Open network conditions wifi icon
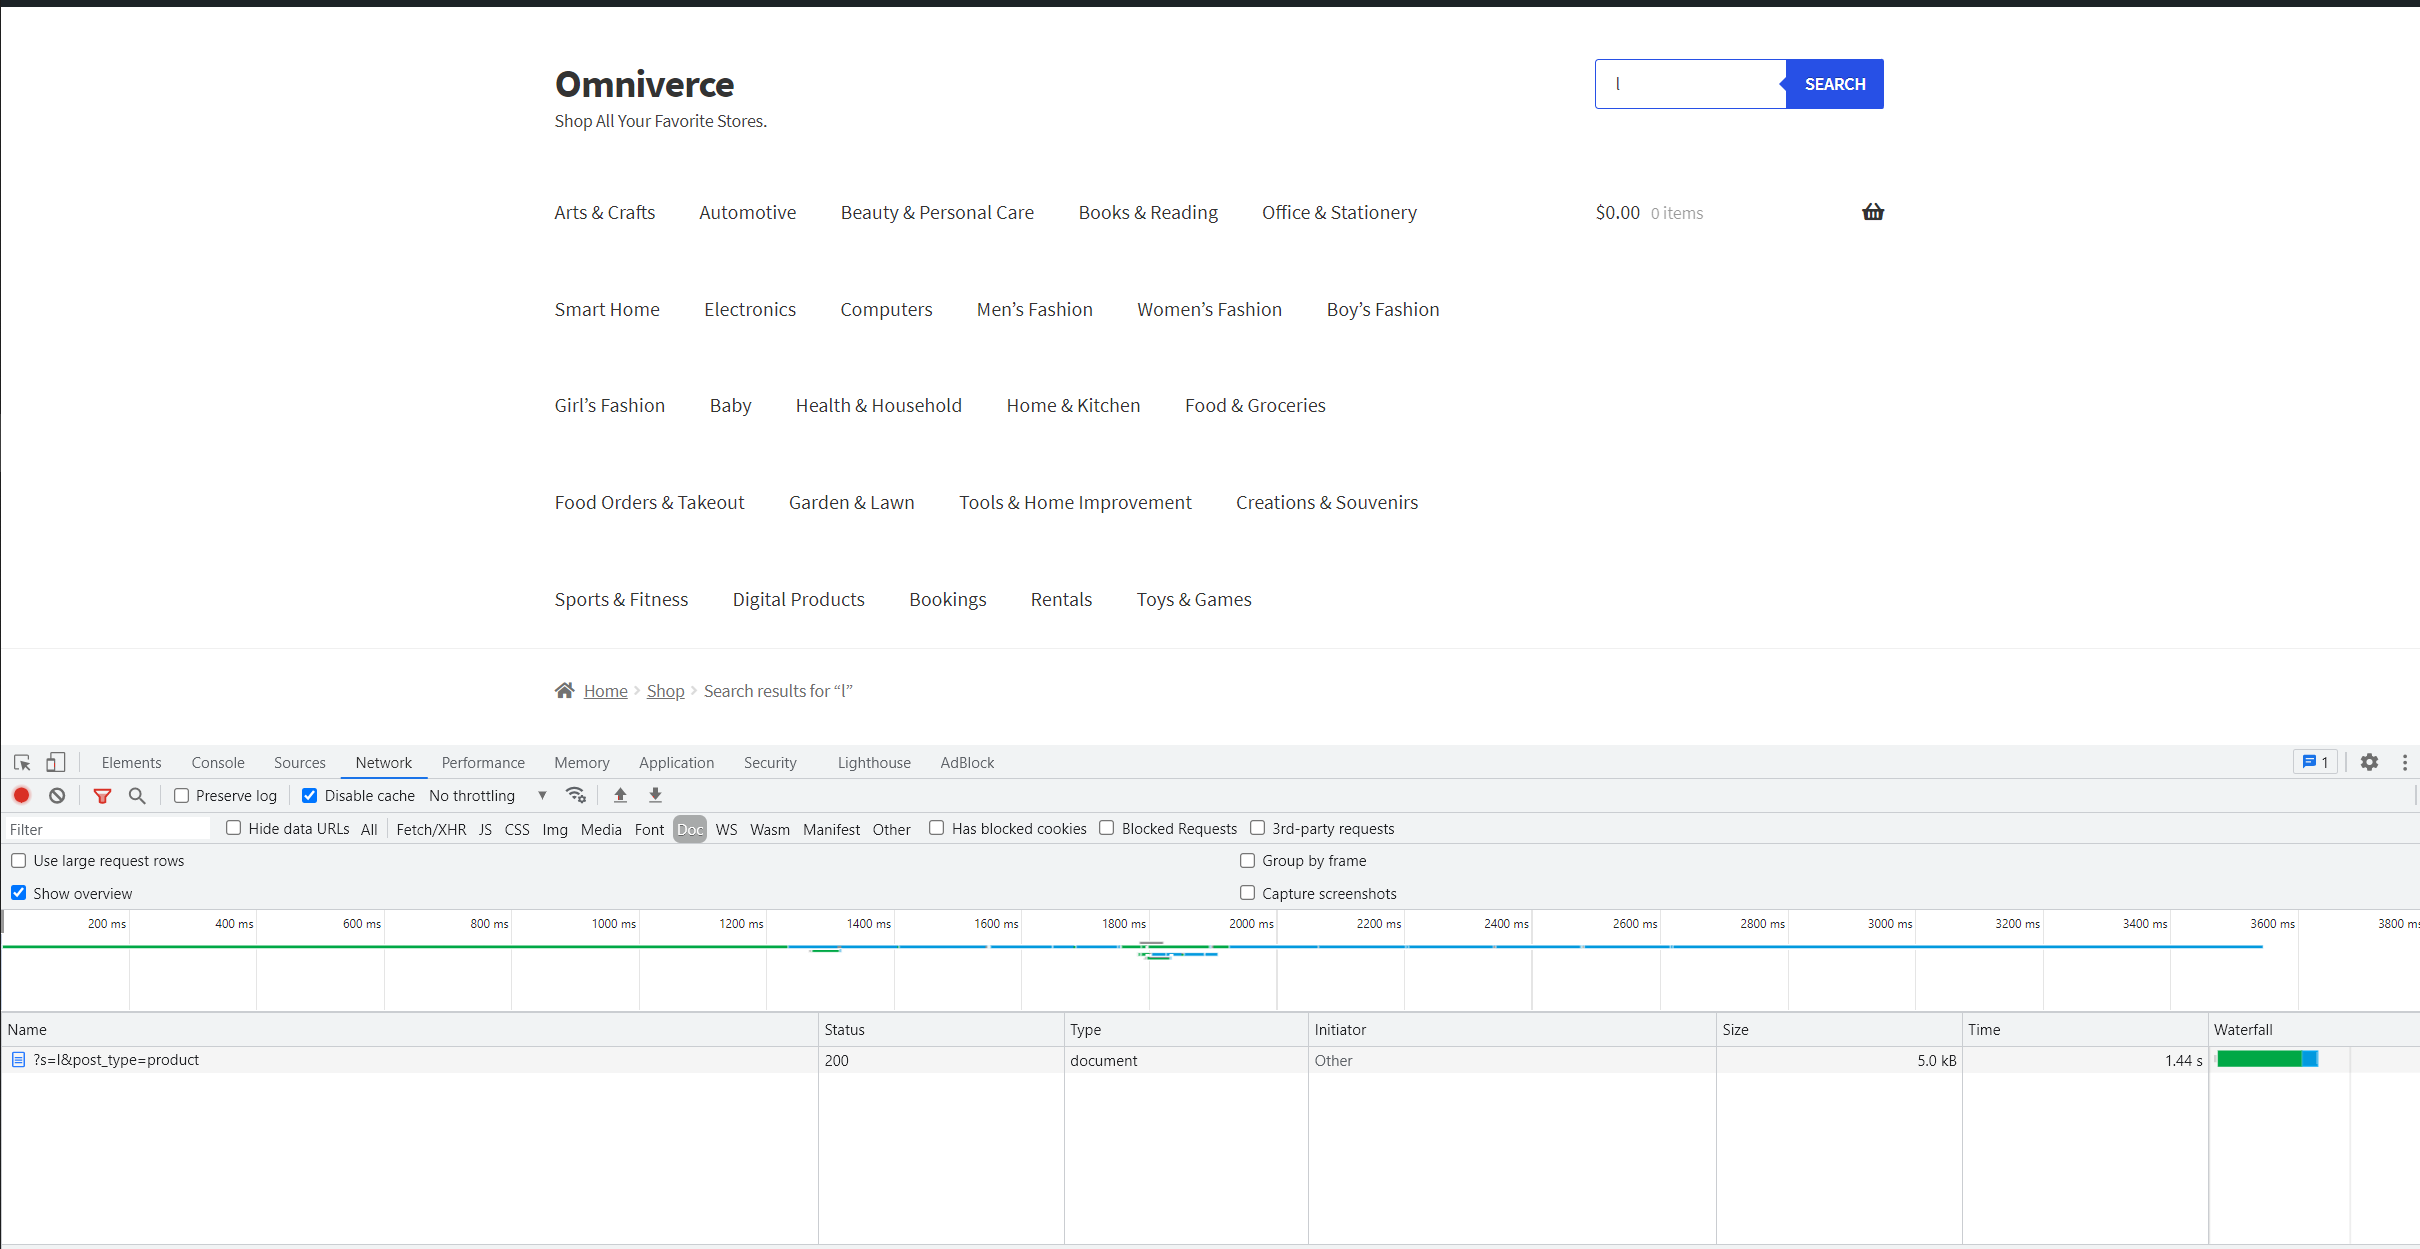This screenshot has height=1249, width=2420. tap(576, 795)
